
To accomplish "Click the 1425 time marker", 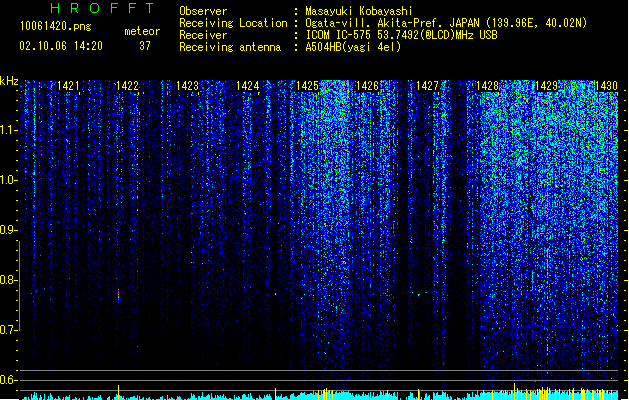I will pyautogui.click(x=307, y=86).
